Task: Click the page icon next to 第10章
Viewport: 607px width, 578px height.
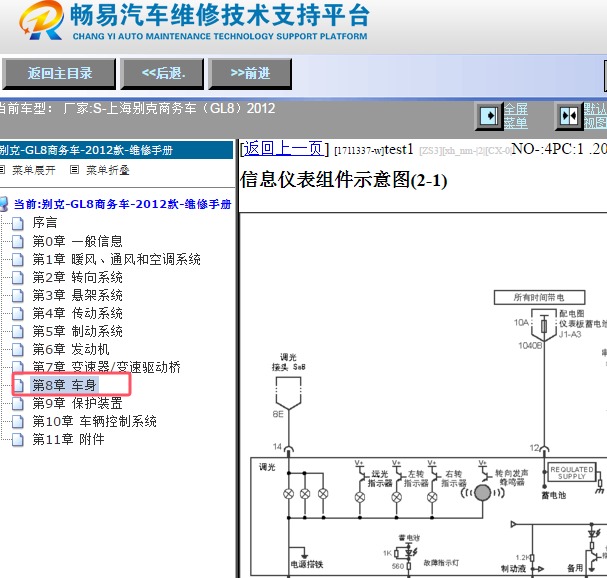Action: pyautogui.click(x=18, y=422)
